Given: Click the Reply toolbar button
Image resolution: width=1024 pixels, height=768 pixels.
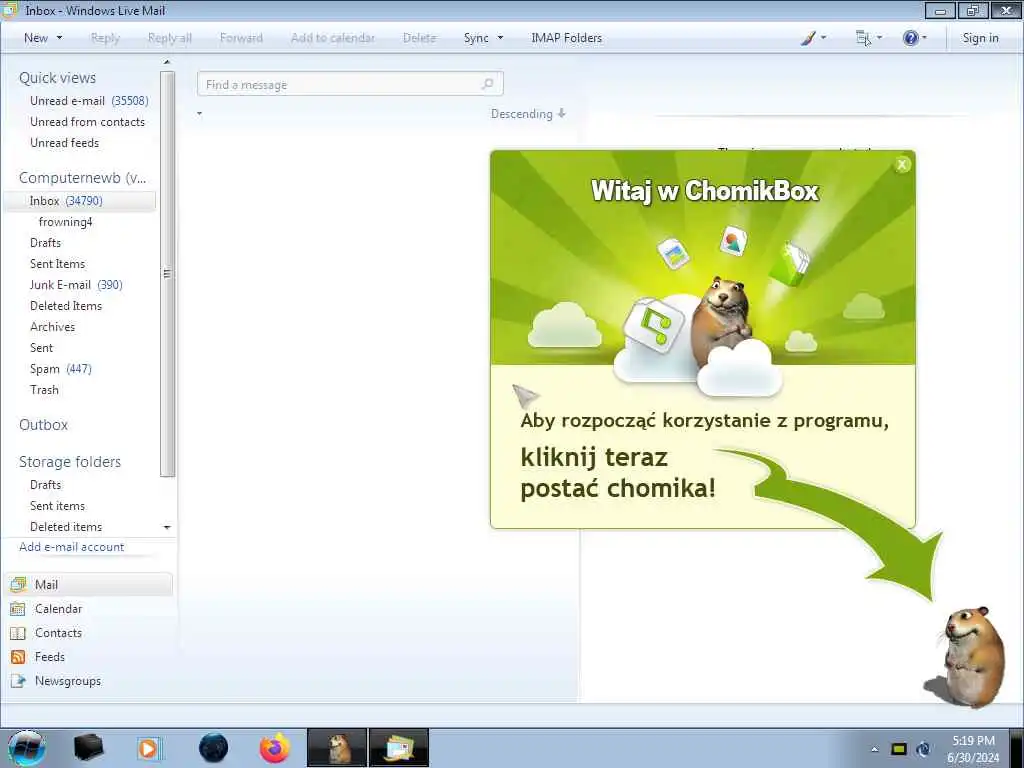Looking at the screenshot, I should (x=105, y=38).
